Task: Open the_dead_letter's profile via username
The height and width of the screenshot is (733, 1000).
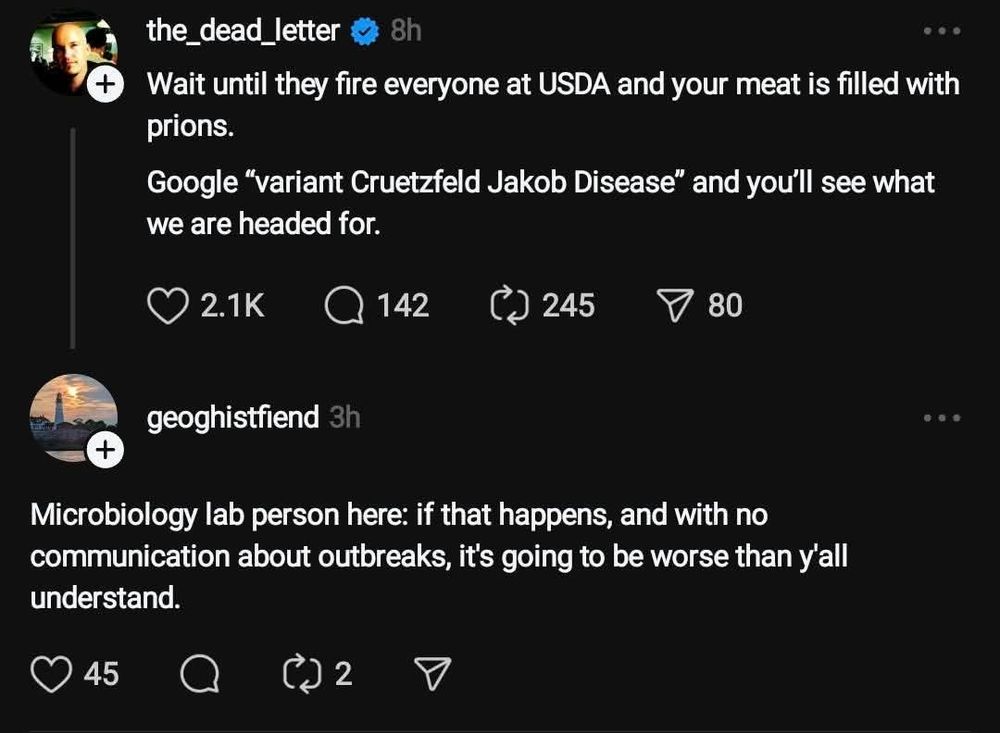Action: tap(243, 31)
